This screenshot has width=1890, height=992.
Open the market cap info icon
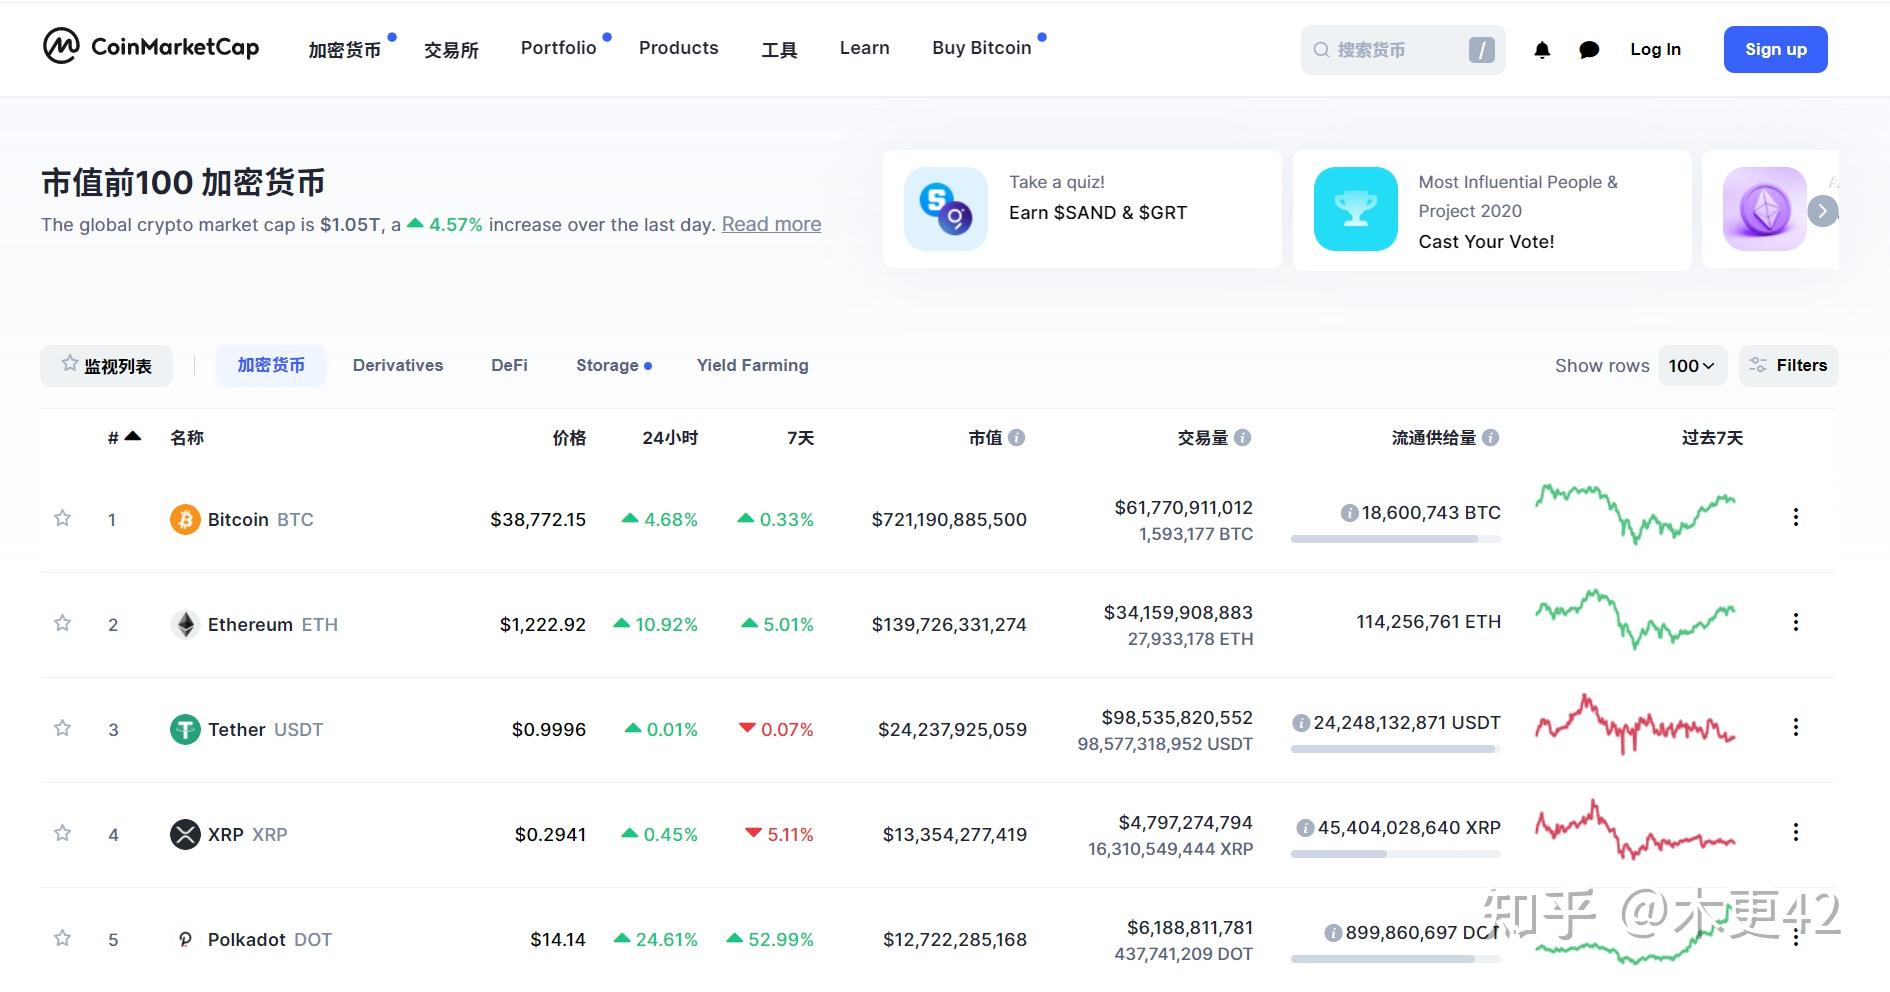1016,437
